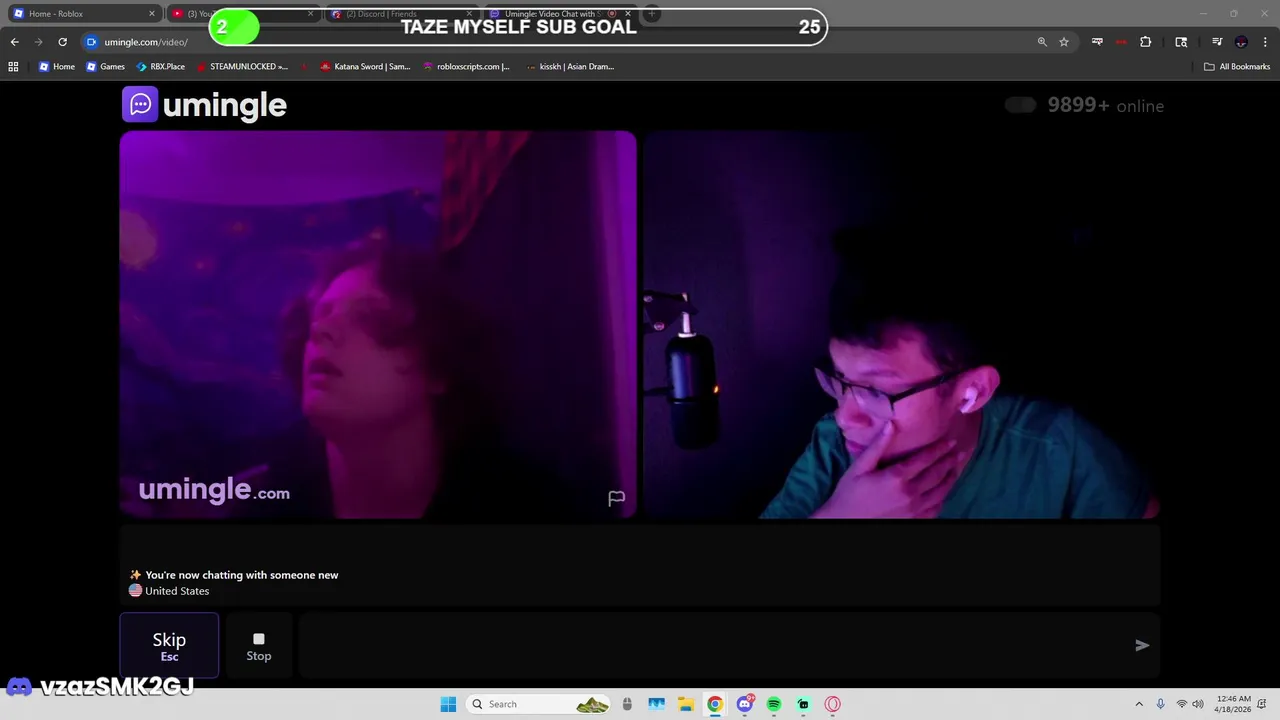Click the taskbar Search box

(540, 704)
